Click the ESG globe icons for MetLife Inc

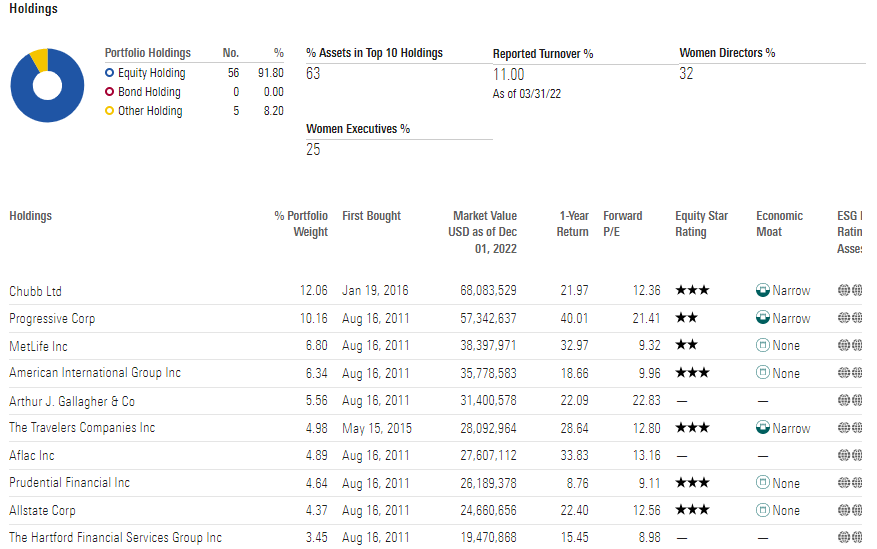pyautogui.click(x=850, y=345)
